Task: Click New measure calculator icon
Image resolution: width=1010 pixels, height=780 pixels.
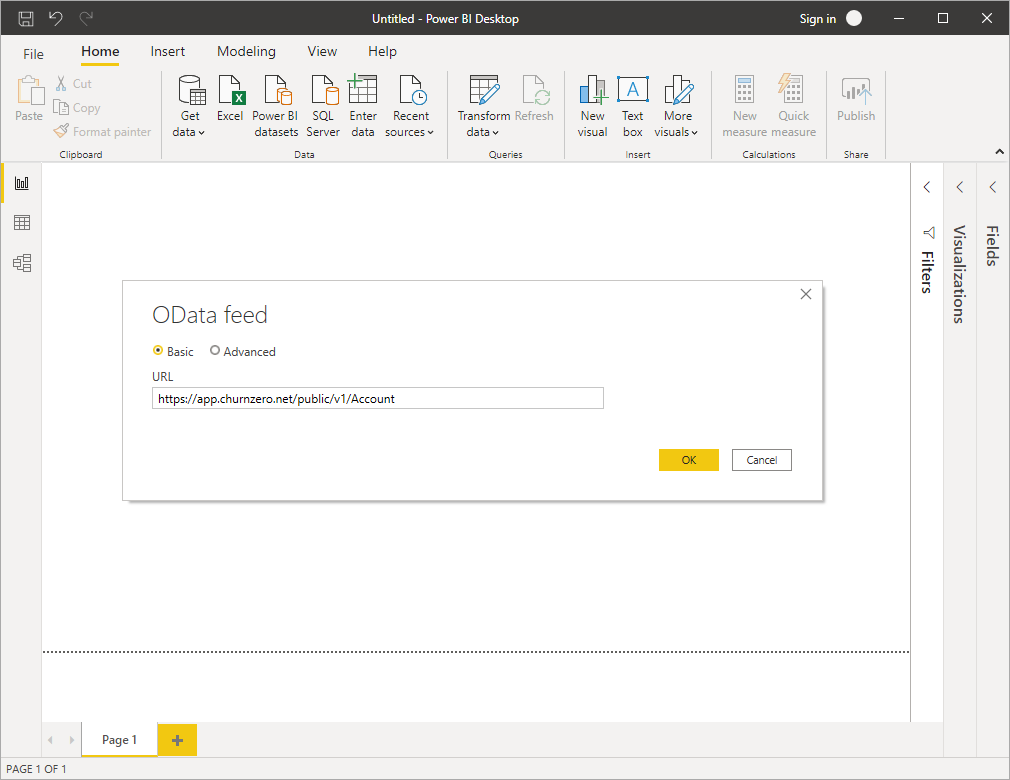Action: 745,90
